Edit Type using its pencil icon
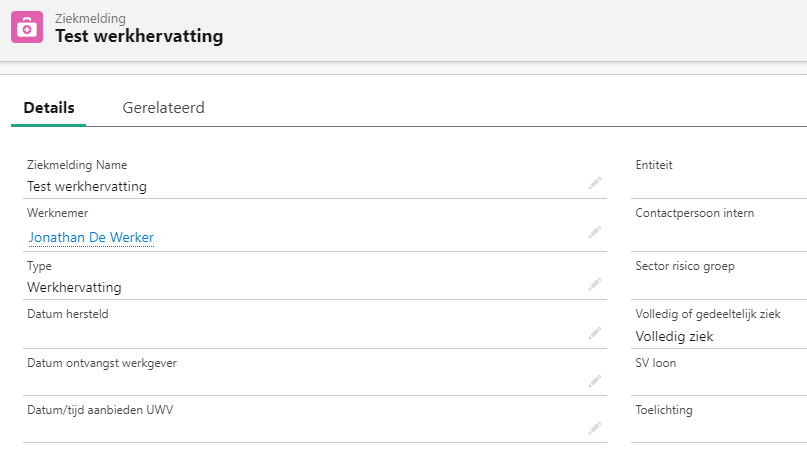Image resolution: width=807 pixels, height=450 pixels. point(595,284)
